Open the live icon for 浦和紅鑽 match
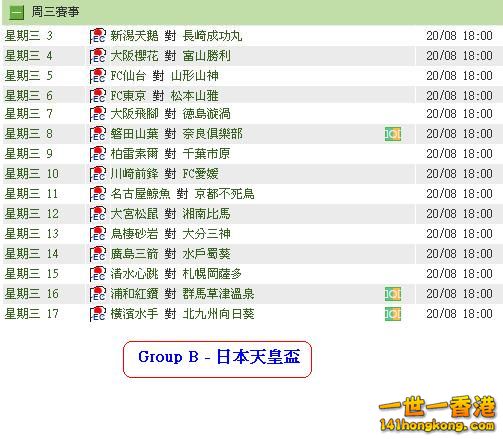 [x=393, y=294]
